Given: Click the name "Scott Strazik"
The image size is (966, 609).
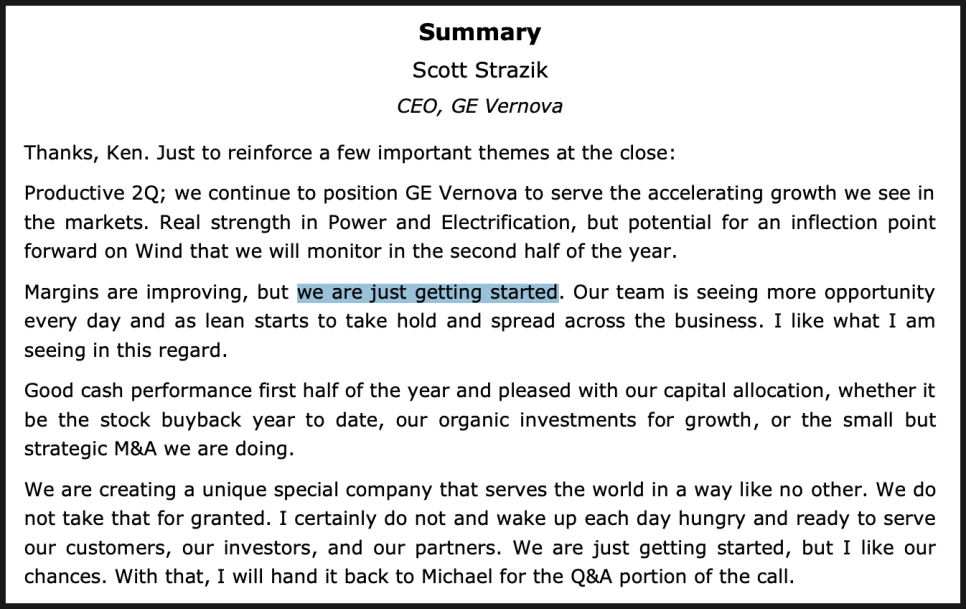Looking at the screenshot, I should (480, 70).
